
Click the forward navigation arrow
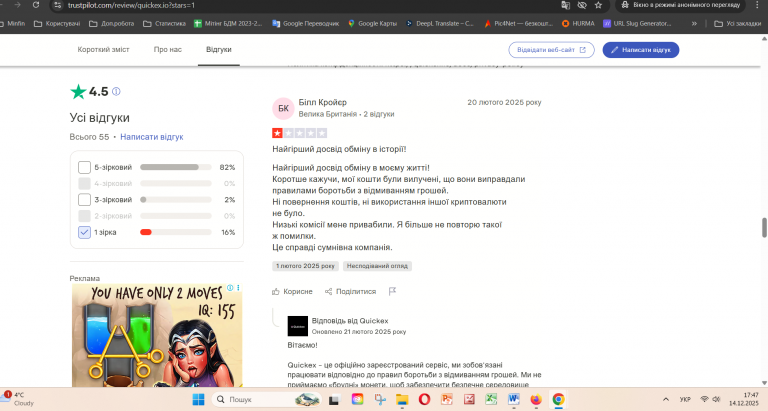[18, 5]
